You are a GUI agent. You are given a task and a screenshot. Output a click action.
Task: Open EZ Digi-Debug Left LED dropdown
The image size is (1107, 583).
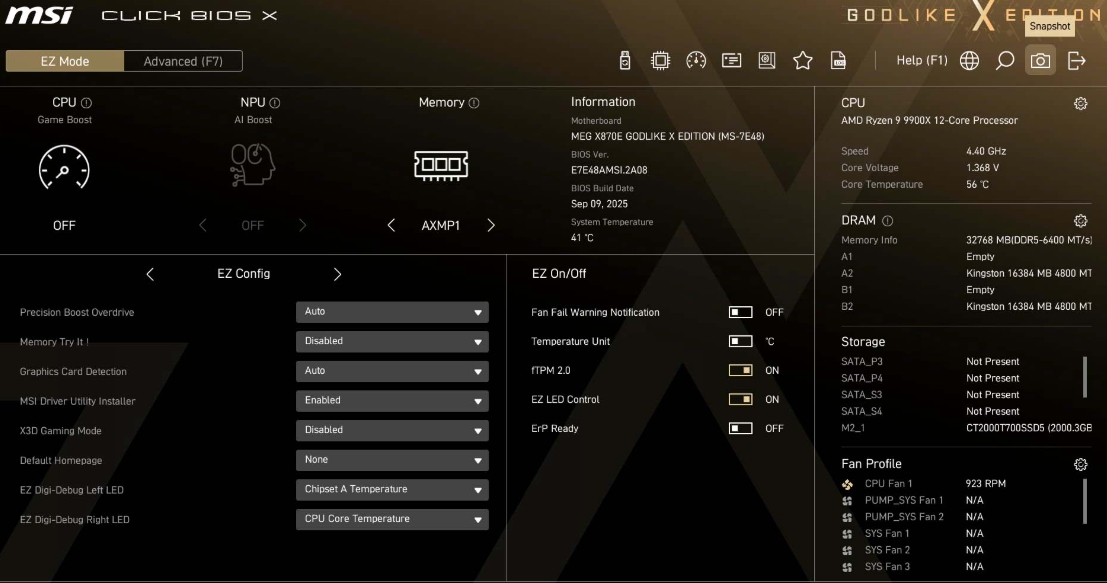pos(392,490)
